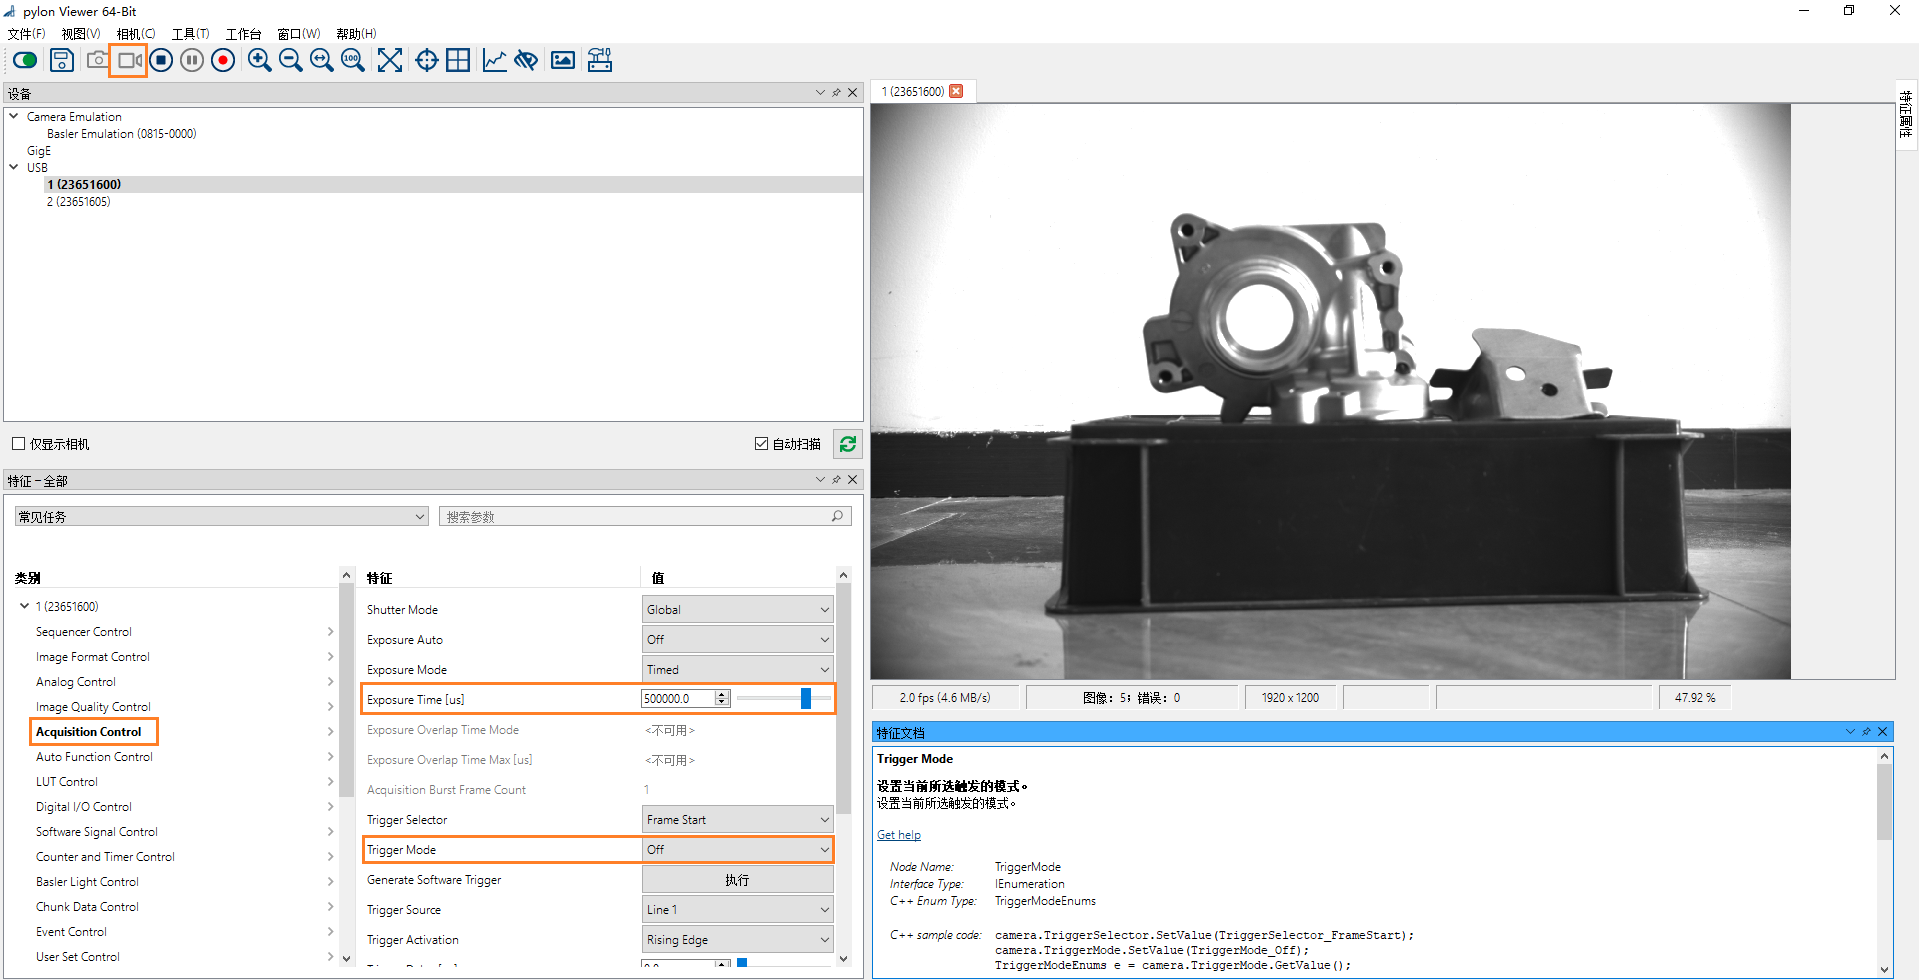
Task: Click the Get help link
Action: 898,835
